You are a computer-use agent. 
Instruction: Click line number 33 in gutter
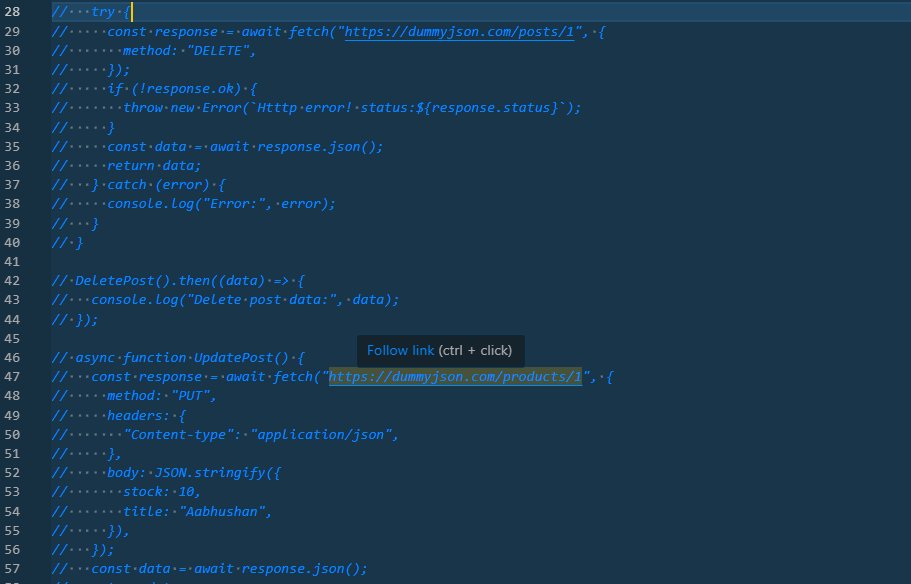12,108
